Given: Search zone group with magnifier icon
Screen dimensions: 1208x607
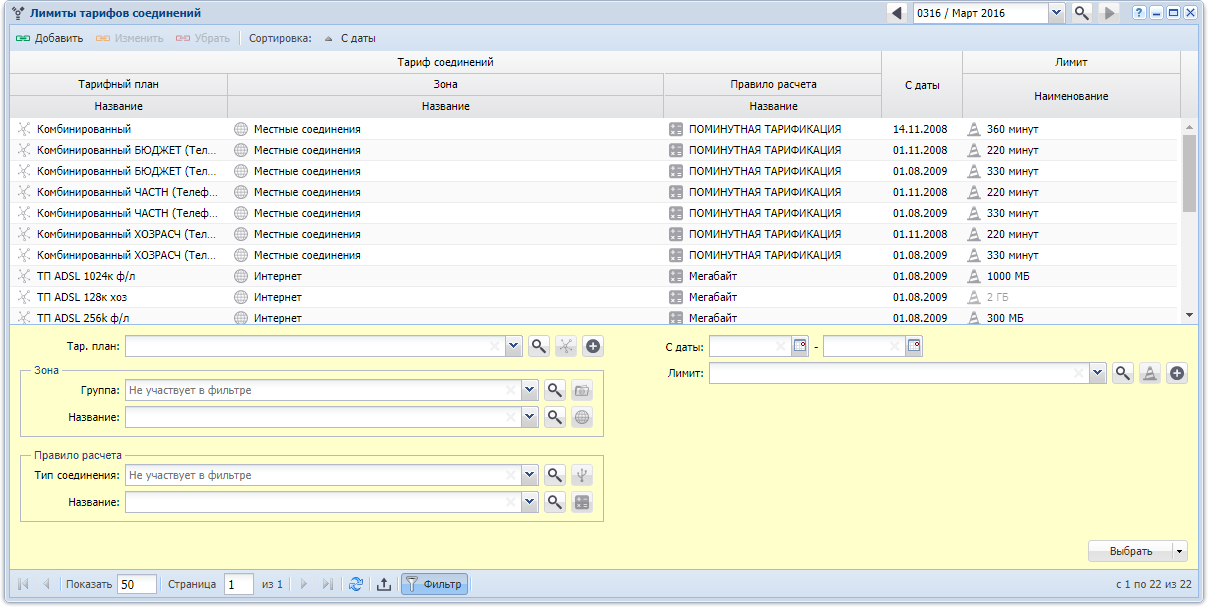Looking at the screenshot, I should pos(555,390).
